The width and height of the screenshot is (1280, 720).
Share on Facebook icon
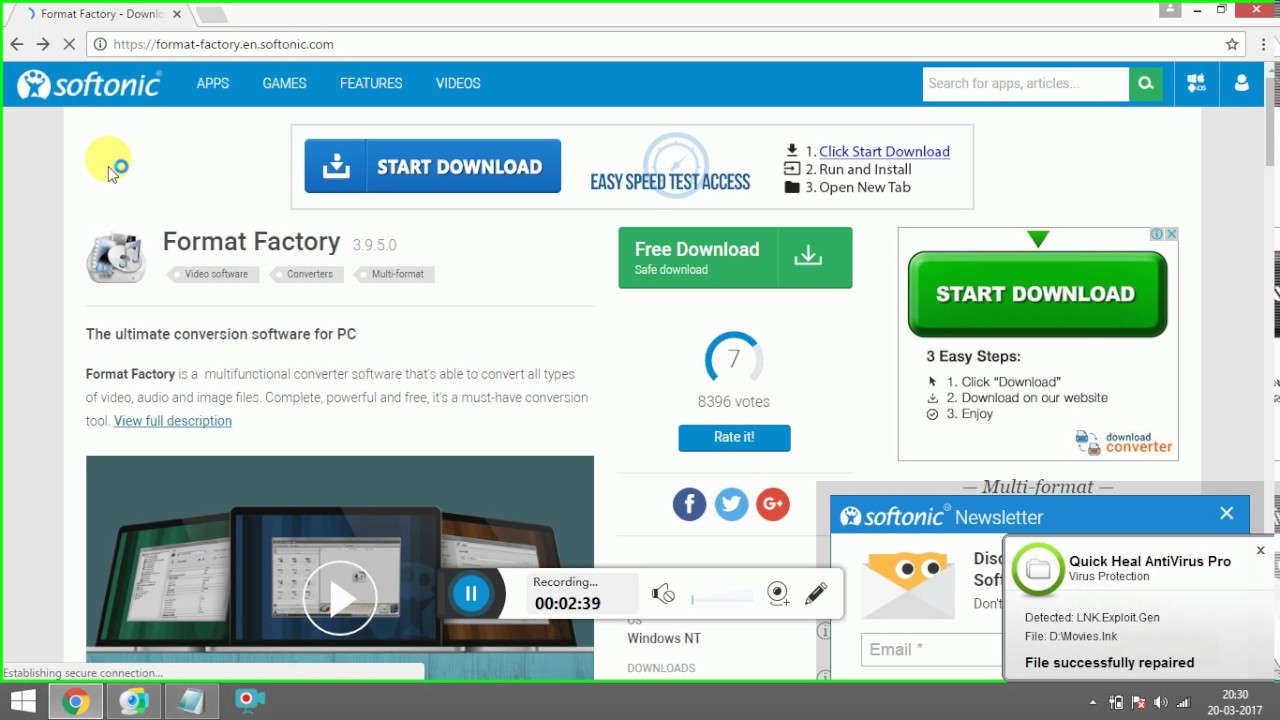(x=689, y=504)
